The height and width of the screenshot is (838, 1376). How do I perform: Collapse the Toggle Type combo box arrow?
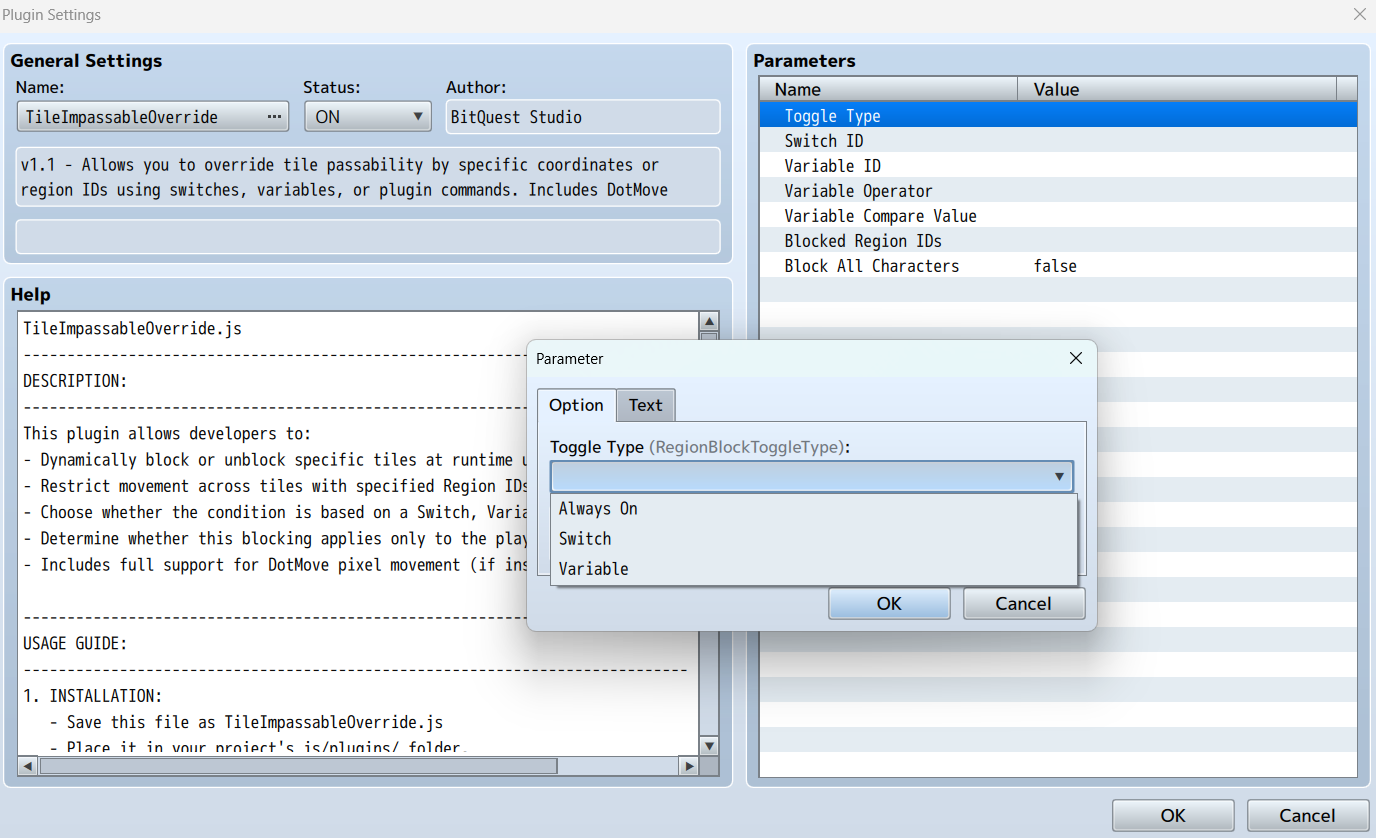pos(1059,477)
